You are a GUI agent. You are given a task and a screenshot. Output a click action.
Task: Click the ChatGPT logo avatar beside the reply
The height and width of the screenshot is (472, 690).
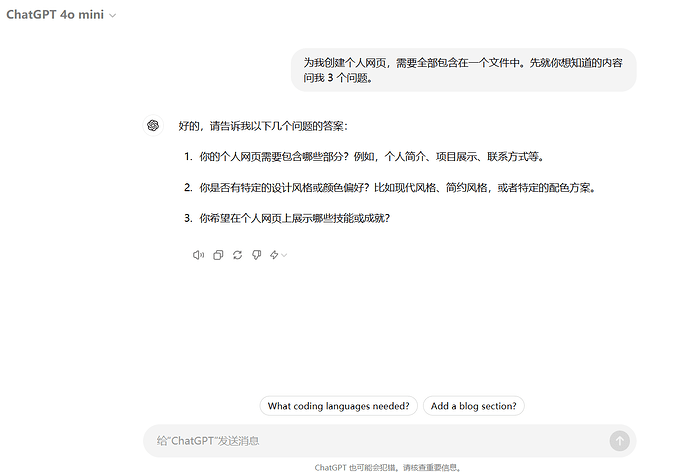click(153, 125)
